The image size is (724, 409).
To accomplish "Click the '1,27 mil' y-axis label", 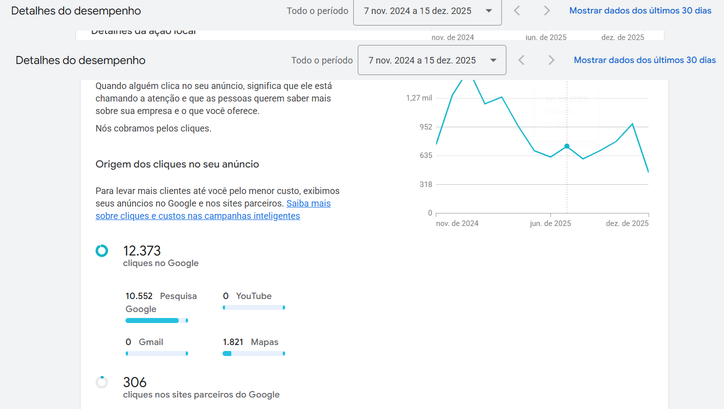I will [419, 98].
